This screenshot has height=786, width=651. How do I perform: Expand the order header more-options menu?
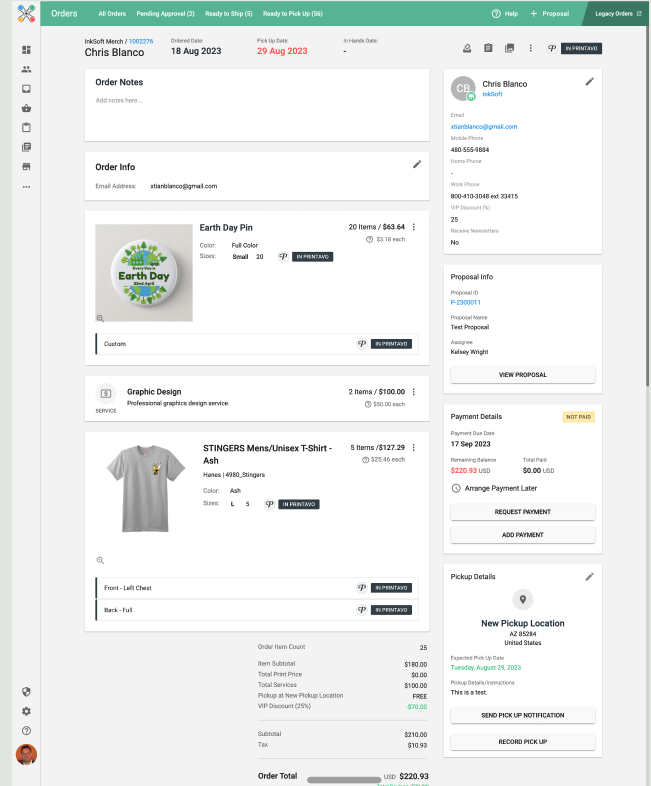[x=530, y=48]
